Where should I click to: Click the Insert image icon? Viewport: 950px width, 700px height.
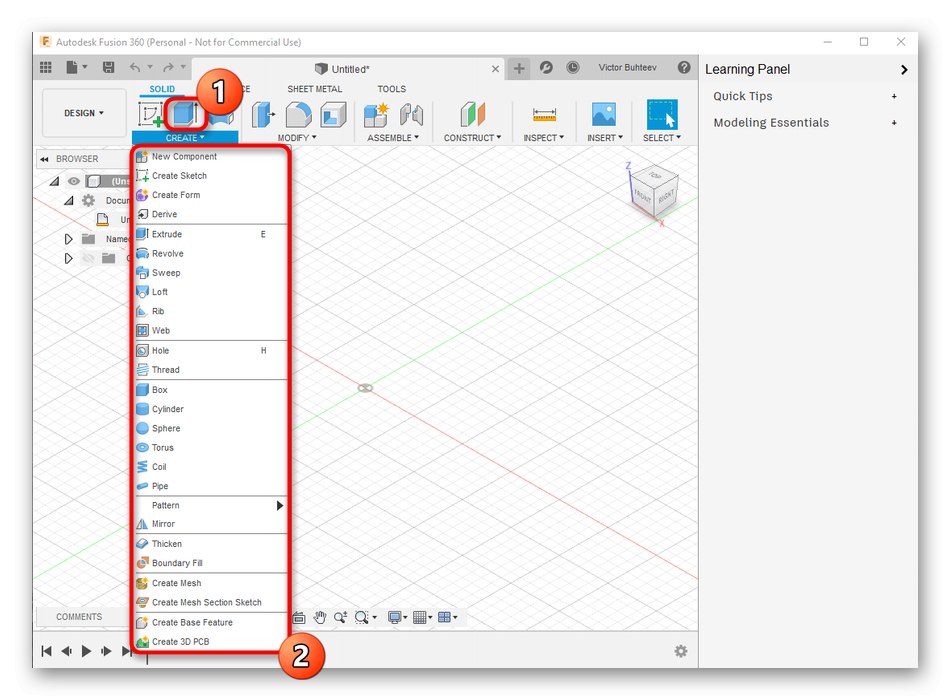604,115
